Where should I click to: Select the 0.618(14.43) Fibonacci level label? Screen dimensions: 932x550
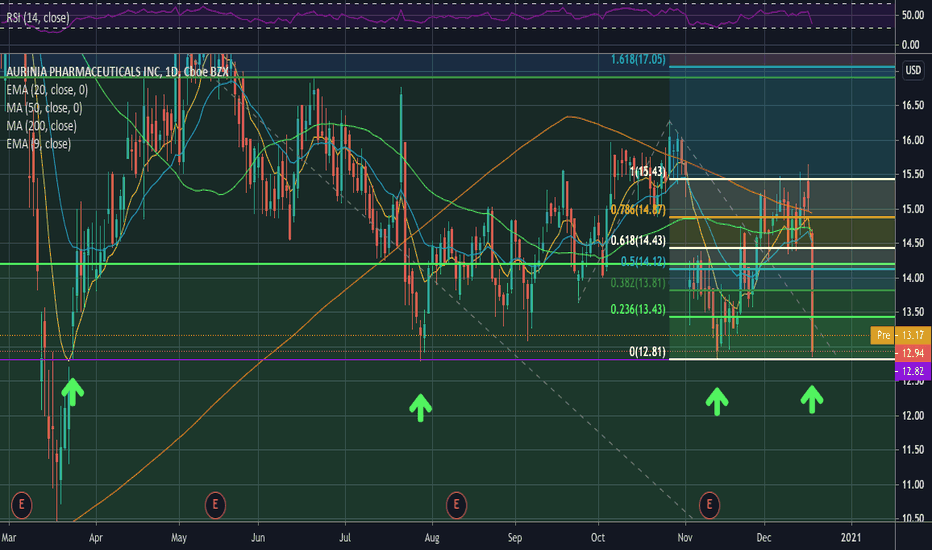(638, 241)
